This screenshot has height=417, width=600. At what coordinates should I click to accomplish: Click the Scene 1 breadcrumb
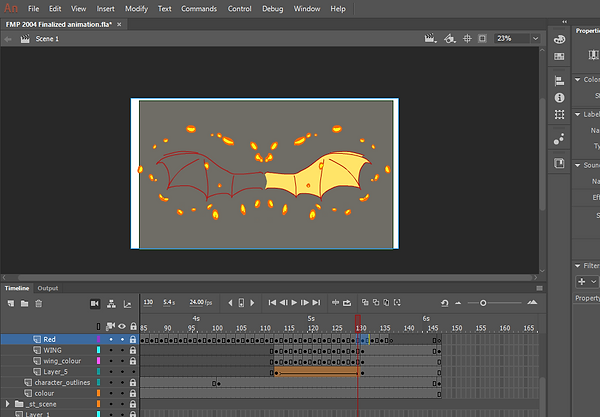pyautogui.click(x=47, y=39)
